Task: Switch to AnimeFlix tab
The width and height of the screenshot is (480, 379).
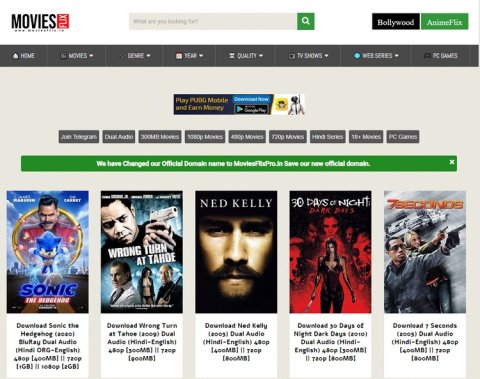Action: (x=445, y=22)
